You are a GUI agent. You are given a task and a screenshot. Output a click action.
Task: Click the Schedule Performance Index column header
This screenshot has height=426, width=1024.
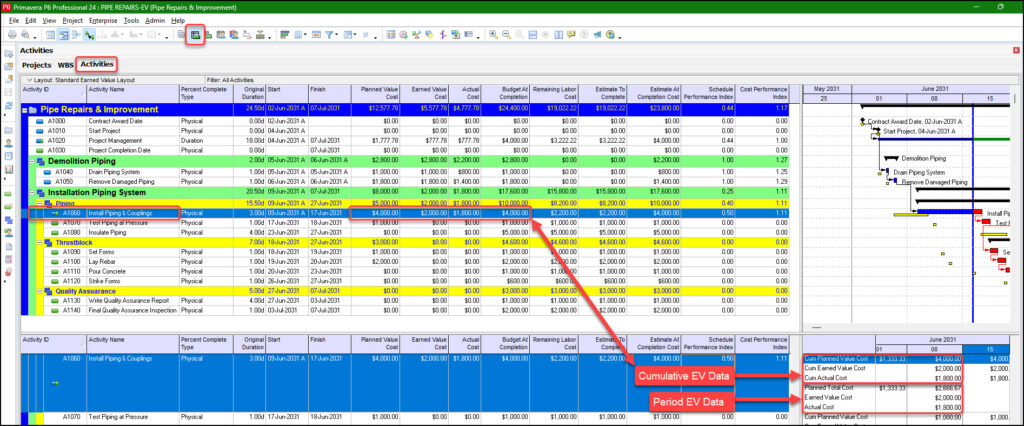click(709, 93)
